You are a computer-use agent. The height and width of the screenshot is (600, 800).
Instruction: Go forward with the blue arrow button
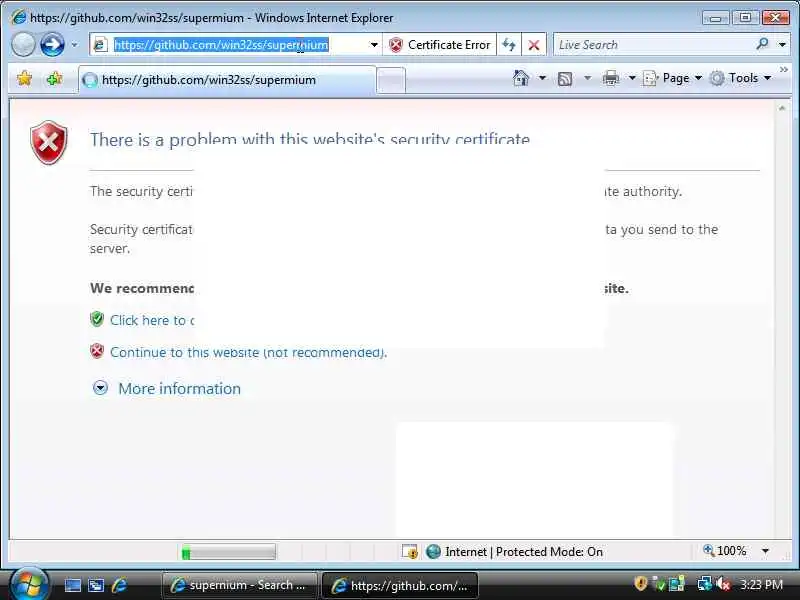click(x=52, y=44)
